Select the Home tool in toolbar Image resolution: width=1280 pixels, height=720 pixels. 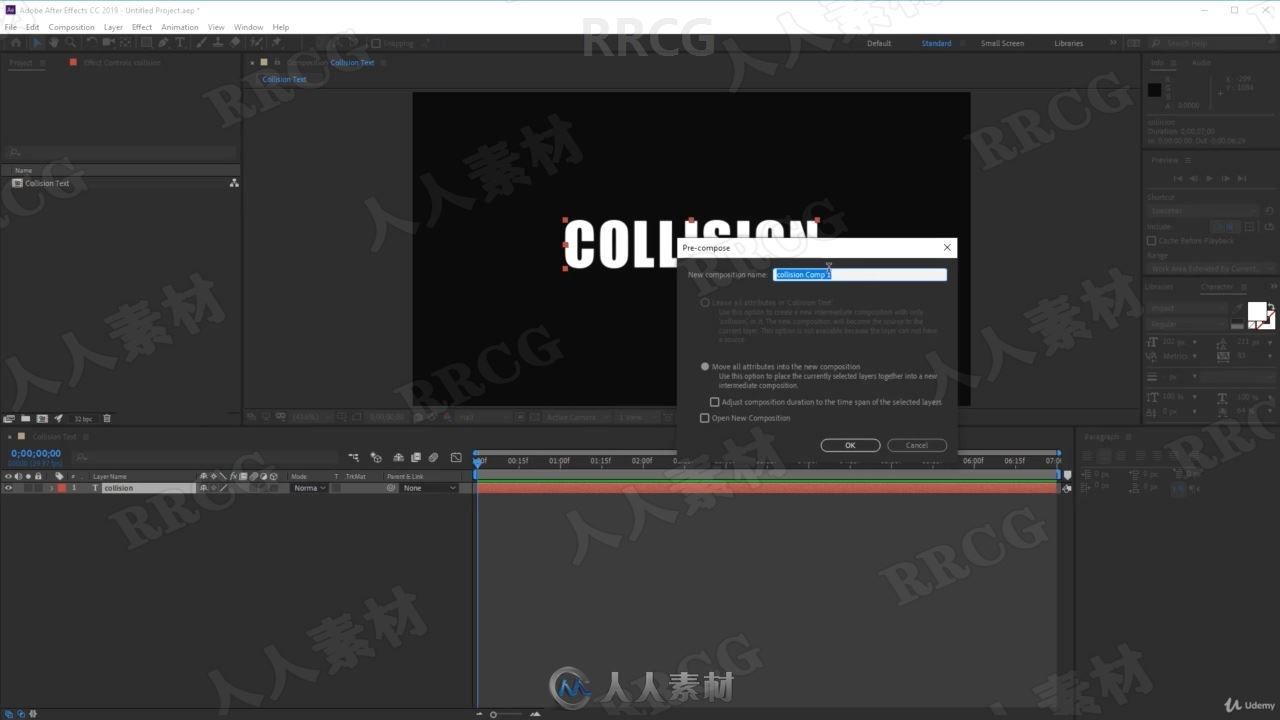click(16, 43)
